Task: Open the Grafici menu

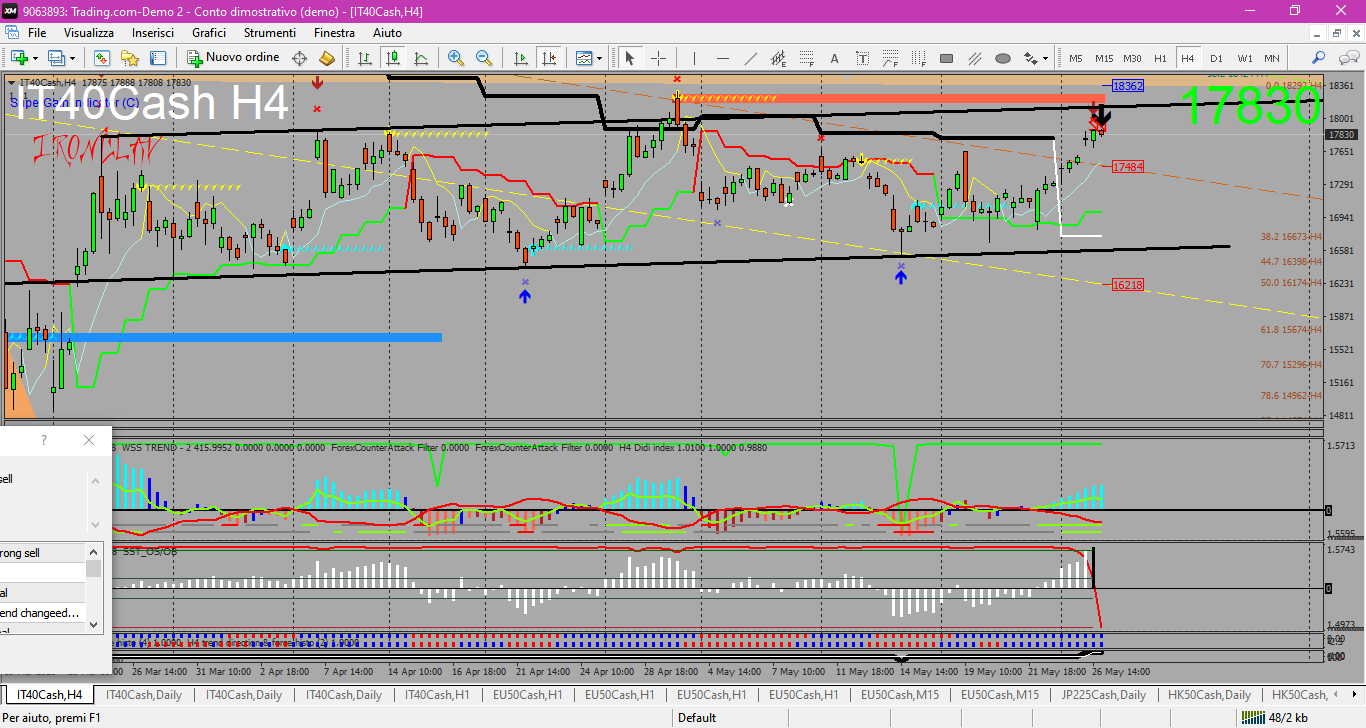Action: [209, 33]
